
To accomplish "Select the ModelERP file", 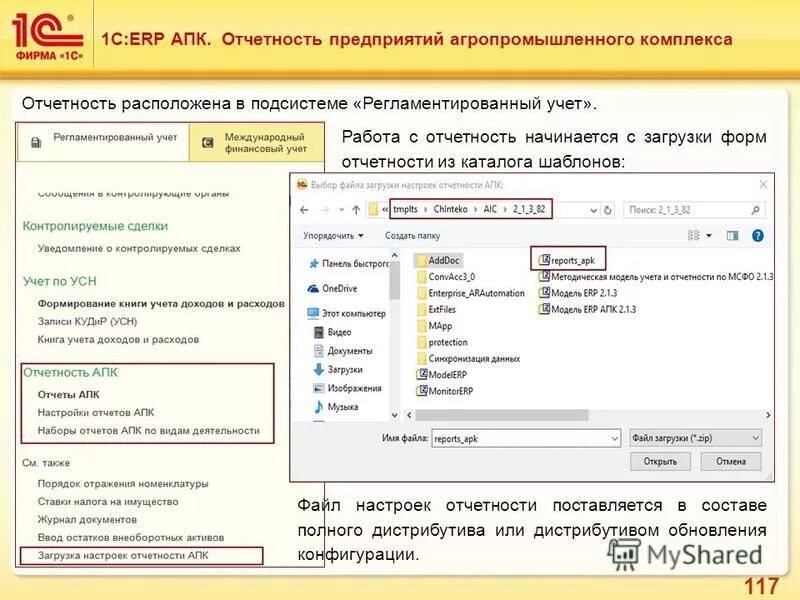I will 442,375.
